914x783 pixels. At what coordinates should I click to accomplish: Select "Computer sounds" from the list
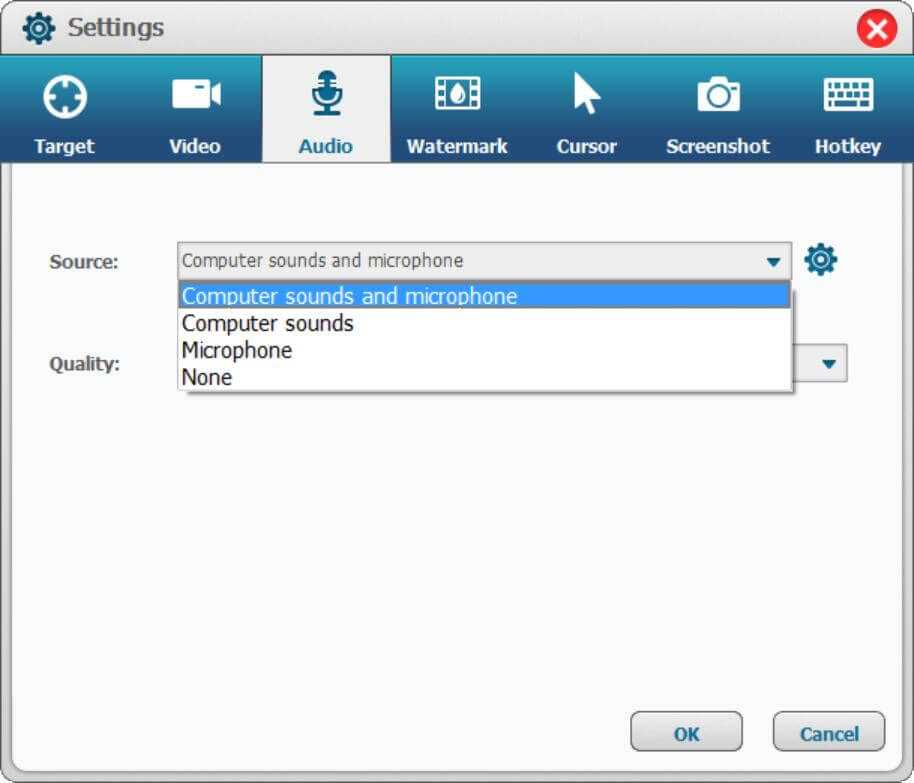[x=268, y=324]
